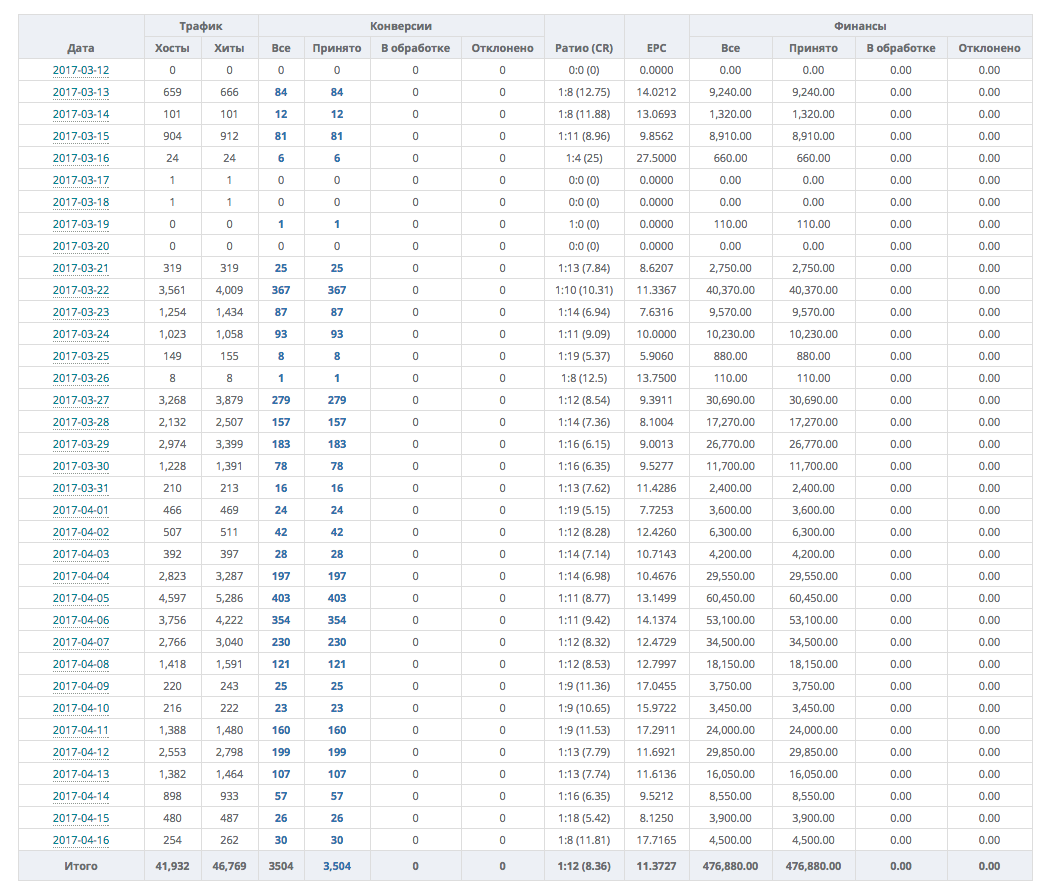Click the Финансы group header

[x=860, y=26]
